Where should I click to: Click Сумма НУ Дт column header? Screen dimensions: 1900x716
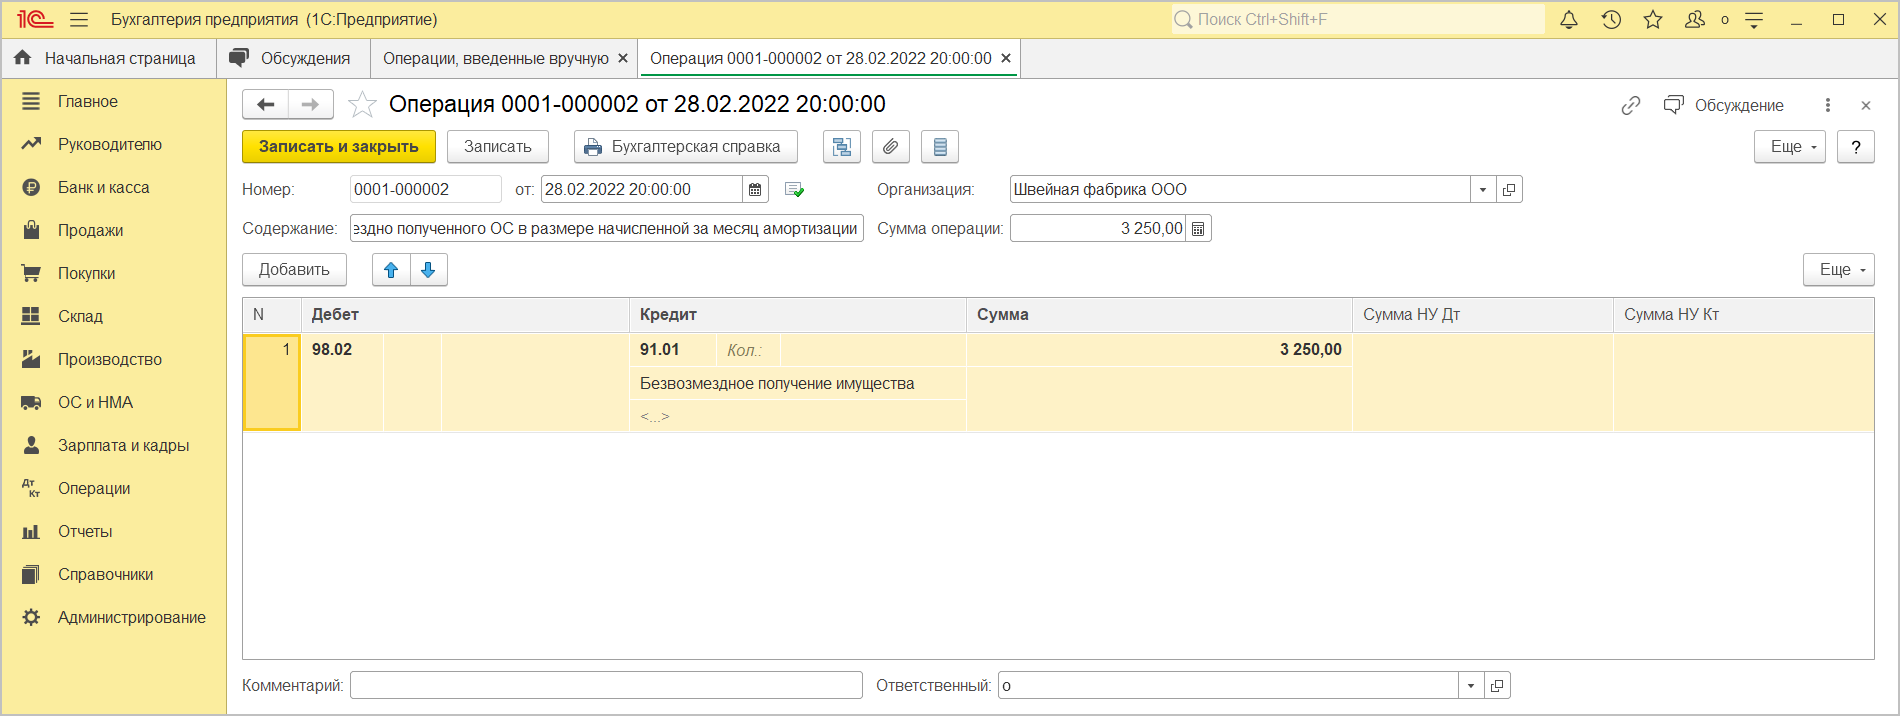pos(1482,314)
